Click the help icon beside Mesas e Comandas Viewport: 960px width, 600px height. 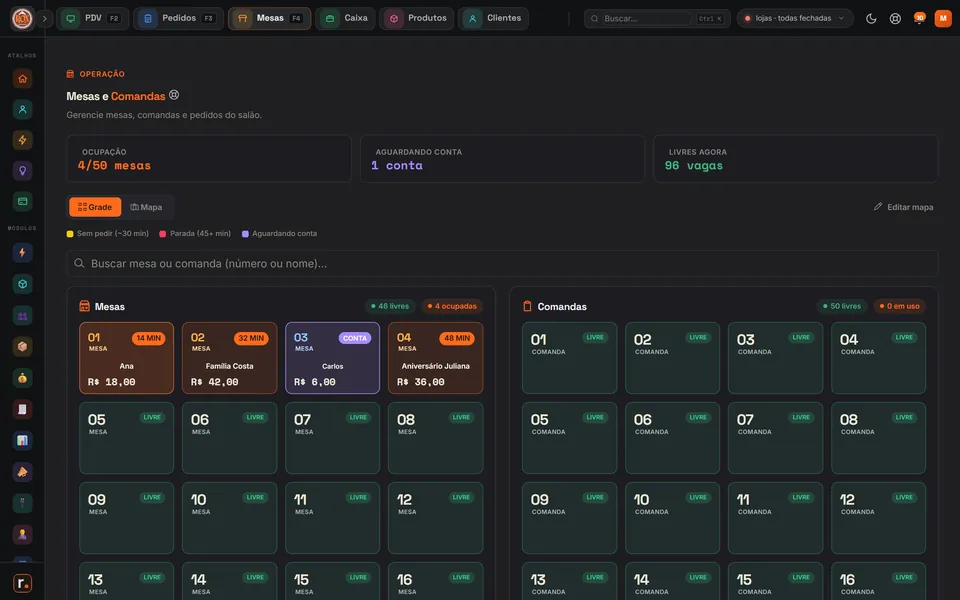coord(174,95)
